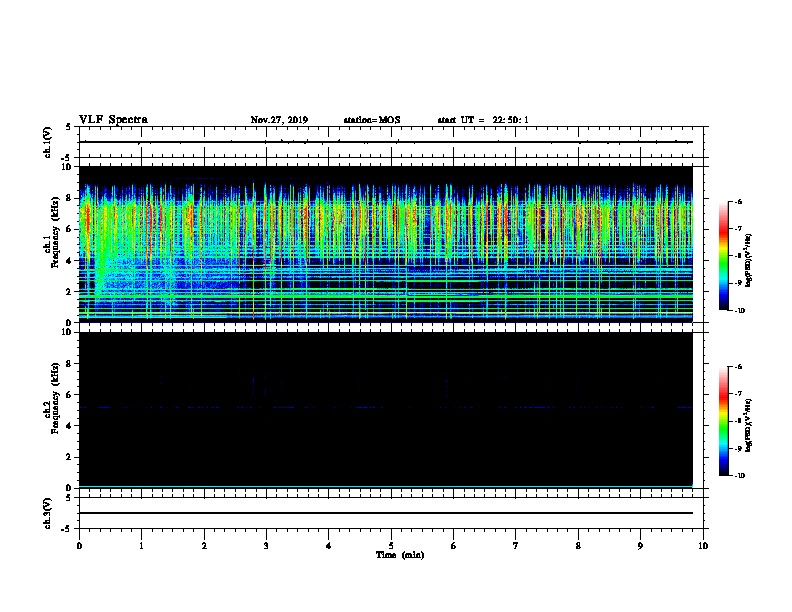Click time axis tick label "8"
The image size is (792, 612).
point(578,546)
